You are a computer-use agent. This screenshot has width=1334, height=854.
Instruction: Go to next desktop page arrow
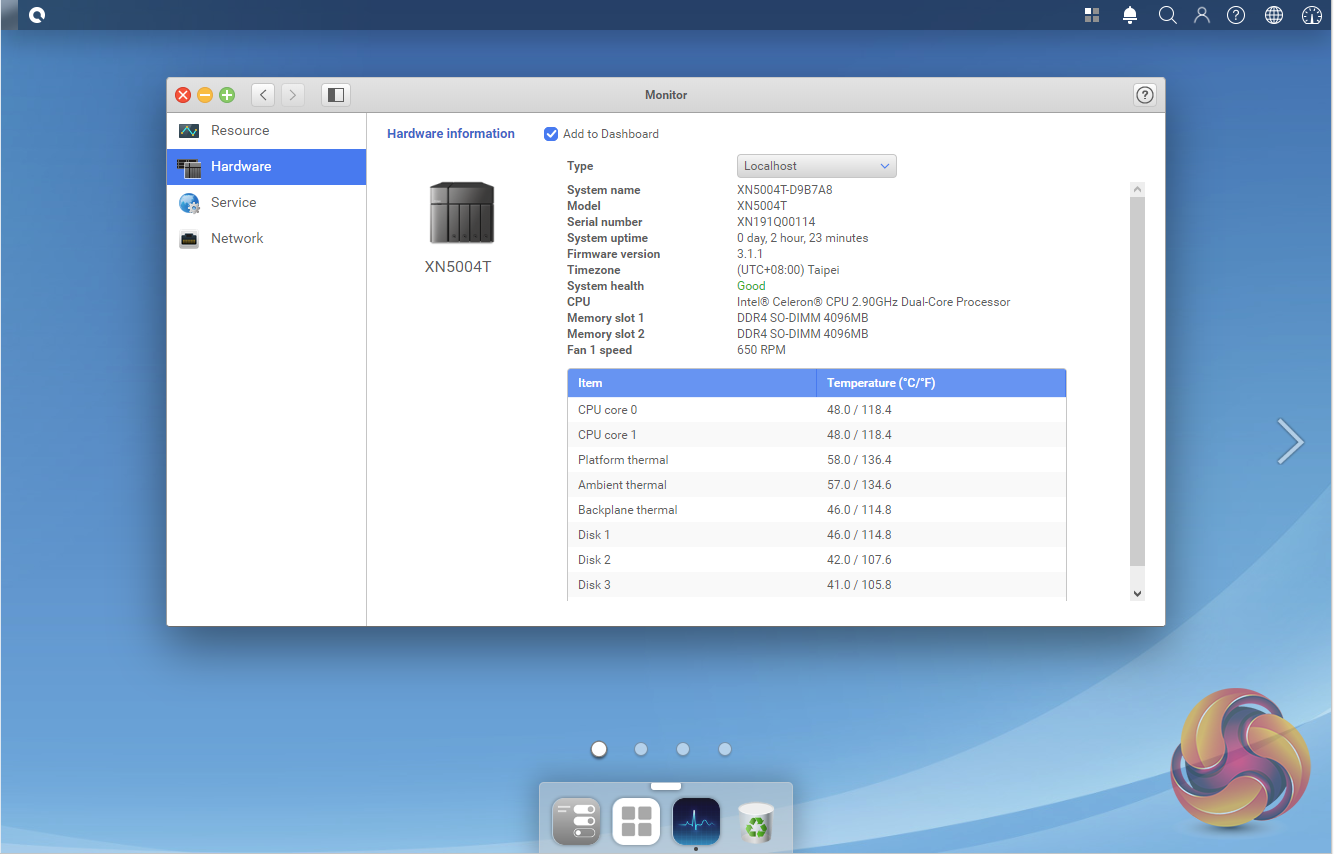coord(1290,441)
